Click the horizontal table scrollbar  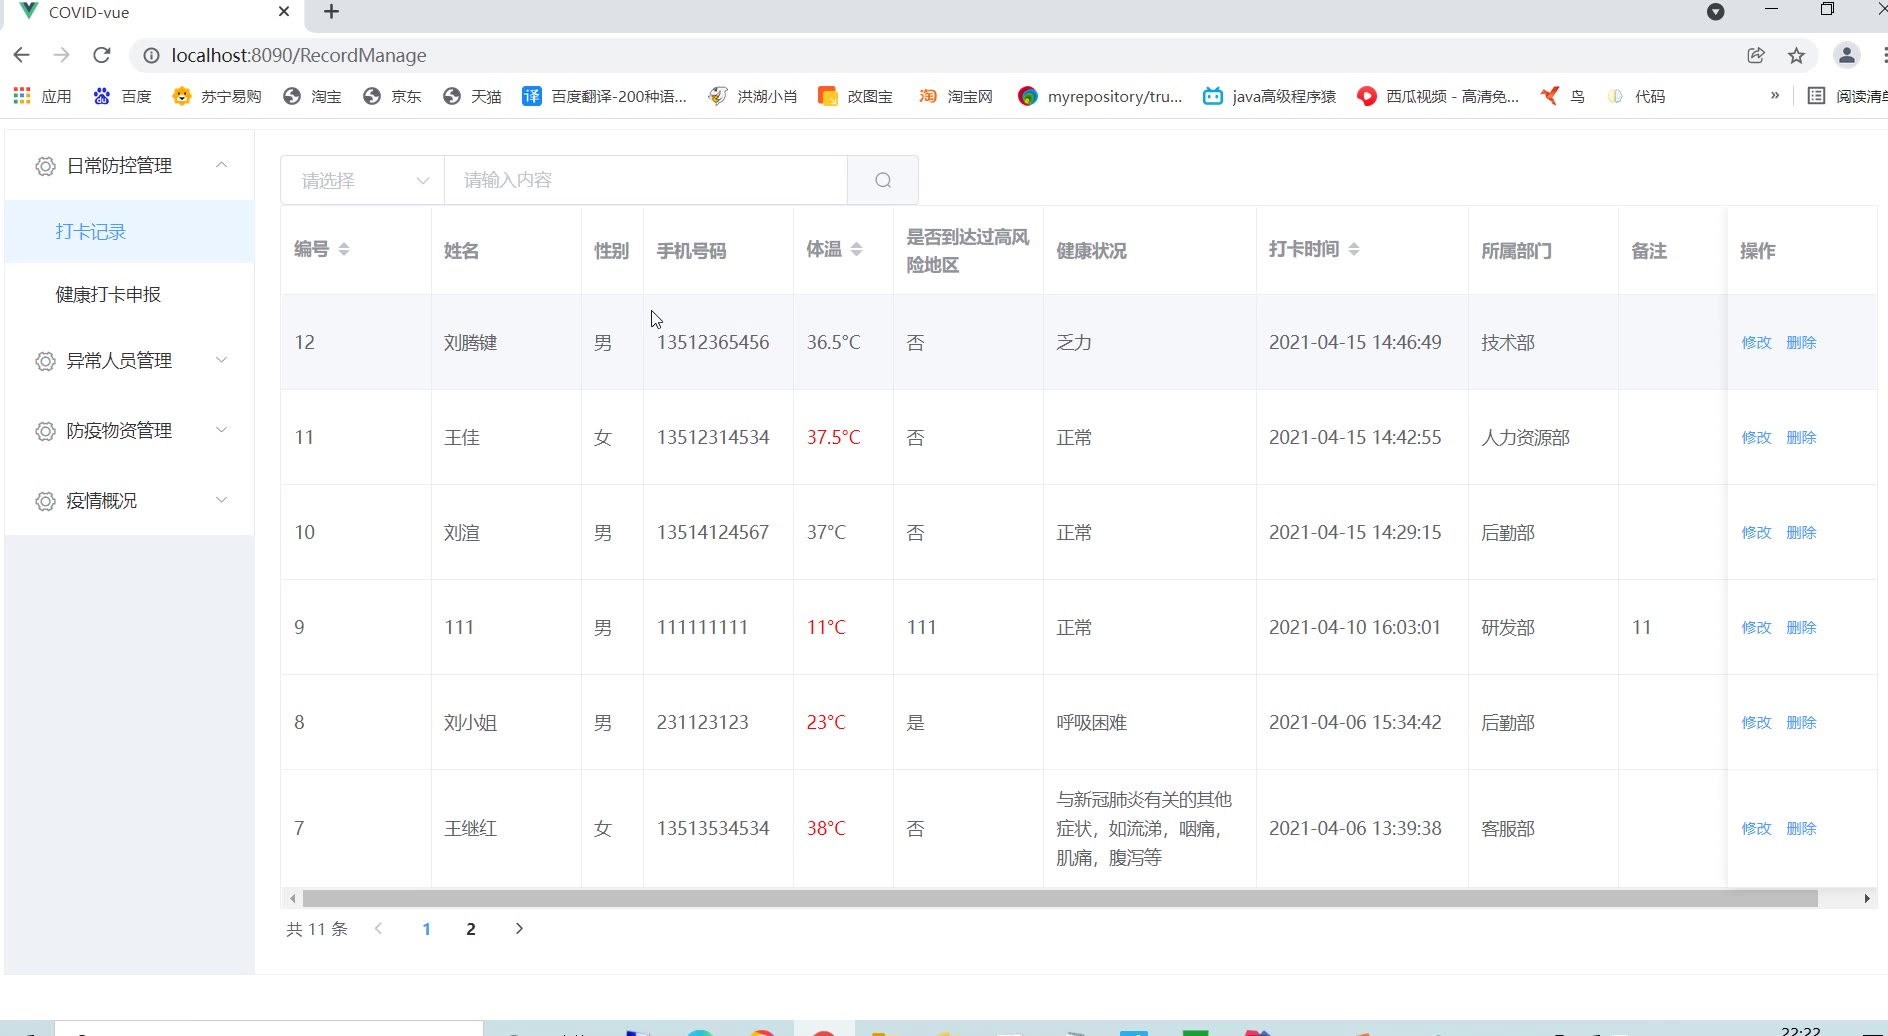coord(1060,898)
